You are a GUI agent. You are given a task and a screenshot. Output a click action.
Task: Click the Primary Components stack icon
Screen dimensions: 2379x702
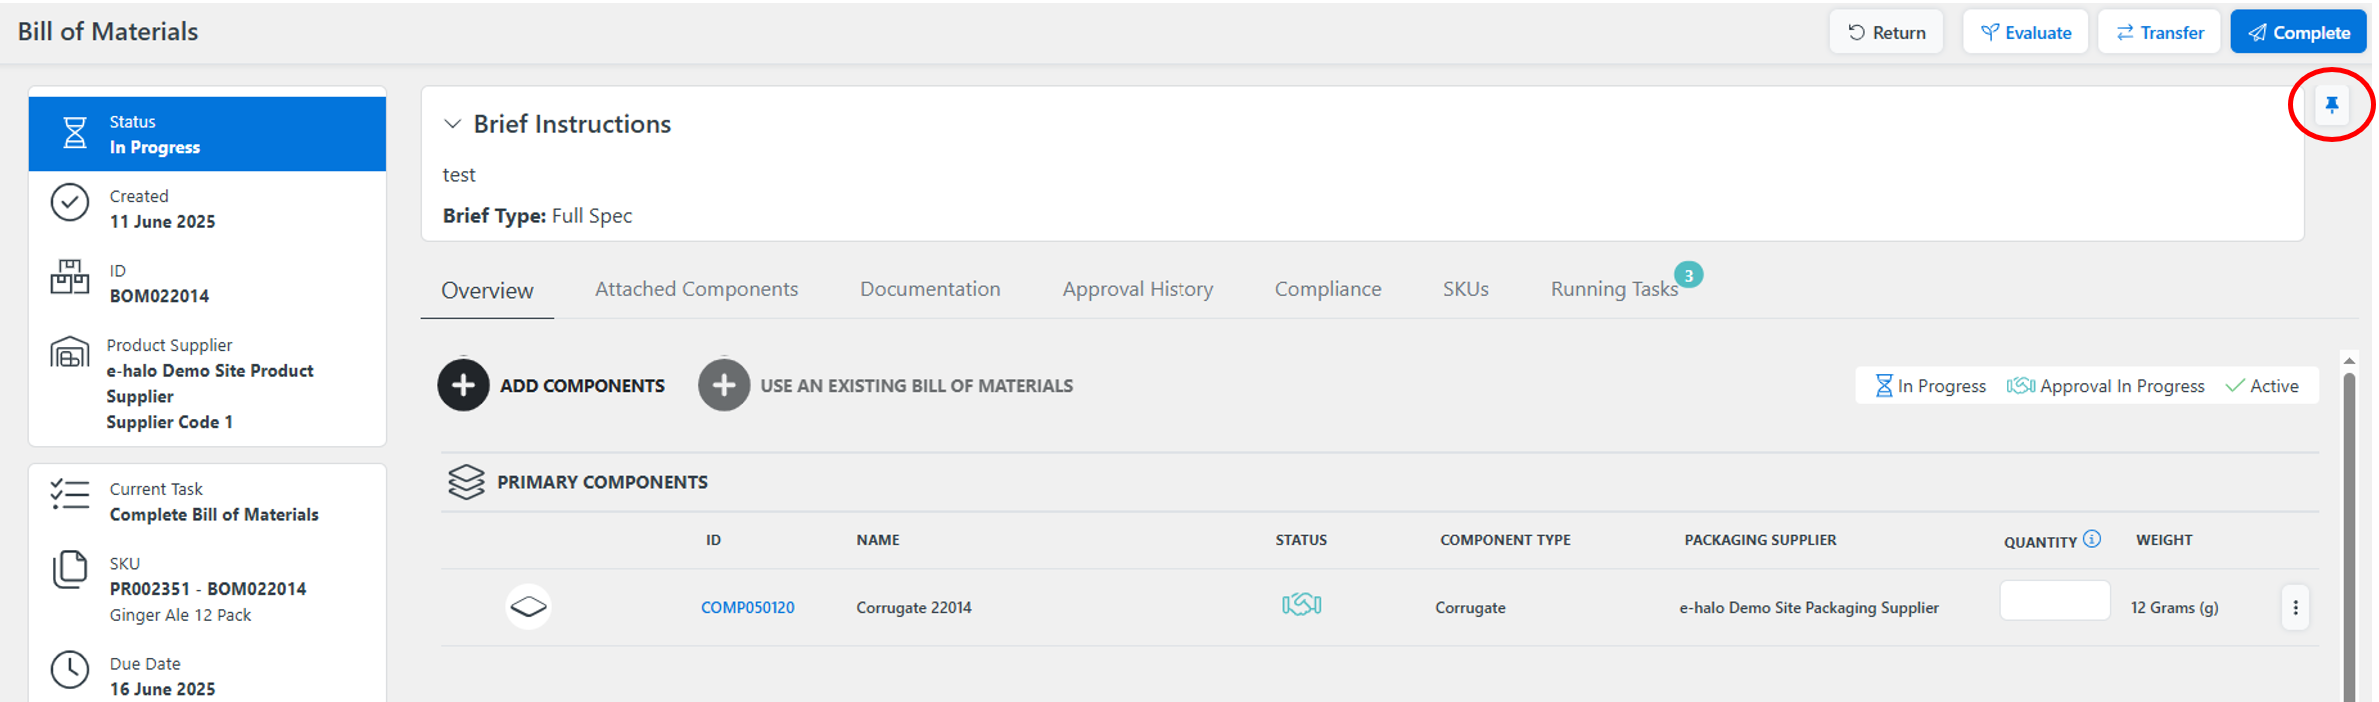coord(466,482)
